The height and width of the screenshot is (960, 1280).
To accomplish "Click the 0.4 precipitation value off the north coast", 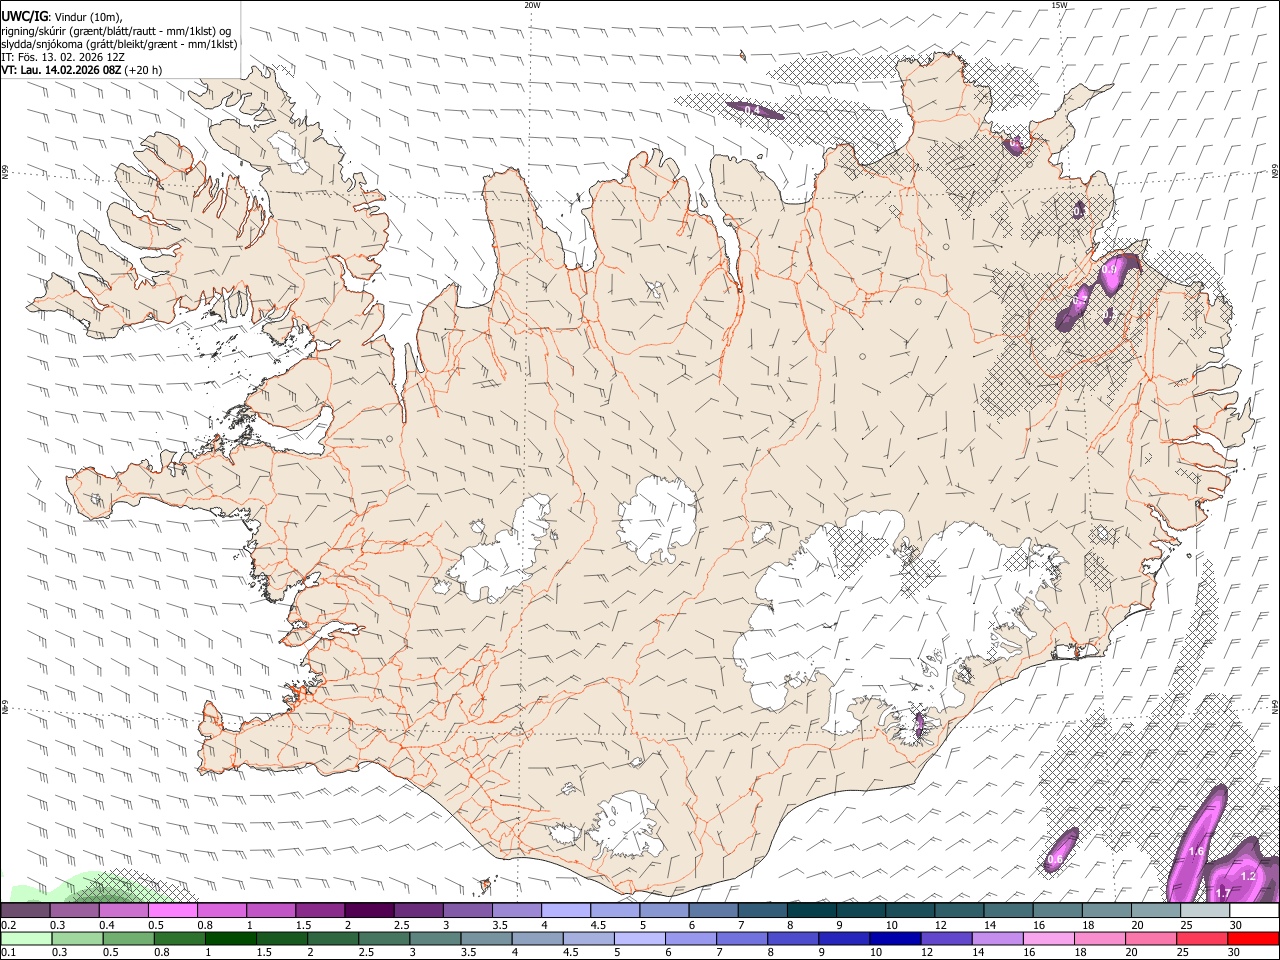I will (753, 109).
